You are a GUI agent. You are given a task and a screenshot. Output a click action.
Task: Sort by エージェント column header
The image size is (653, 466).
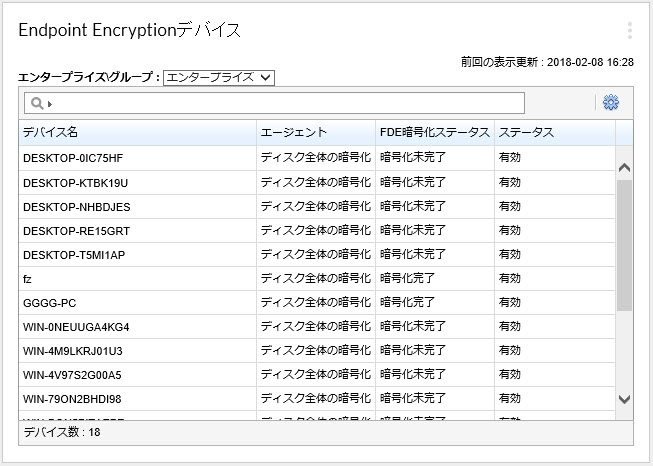point(315,133)
